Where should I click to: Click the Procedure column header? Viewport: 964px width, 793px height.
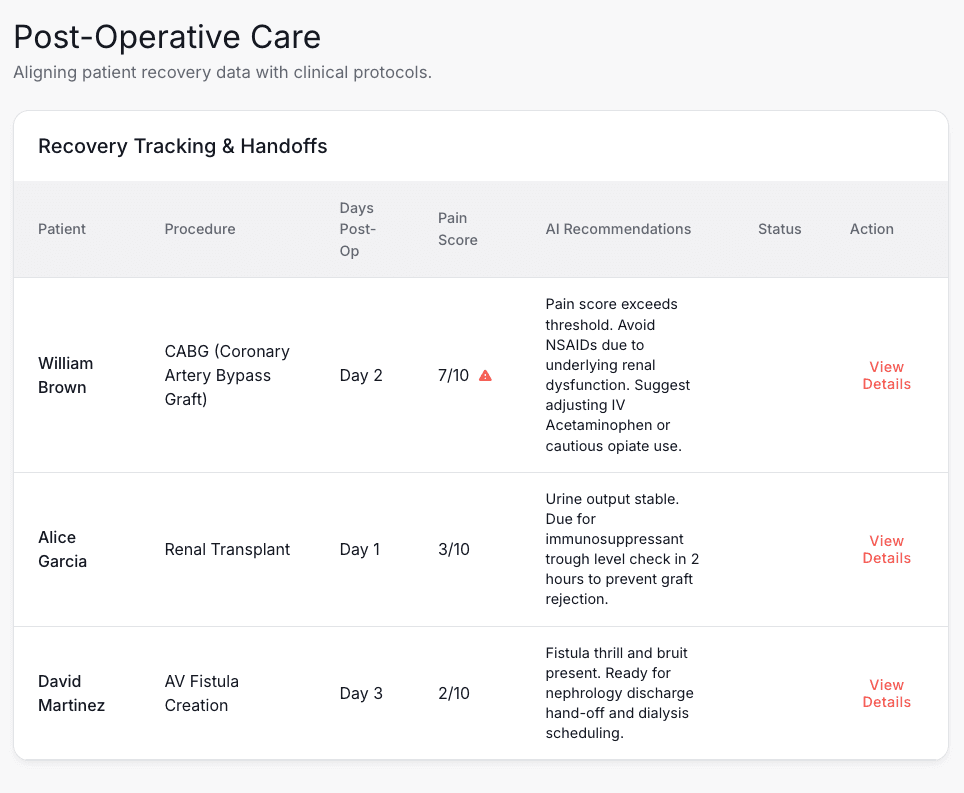(200, 229)
